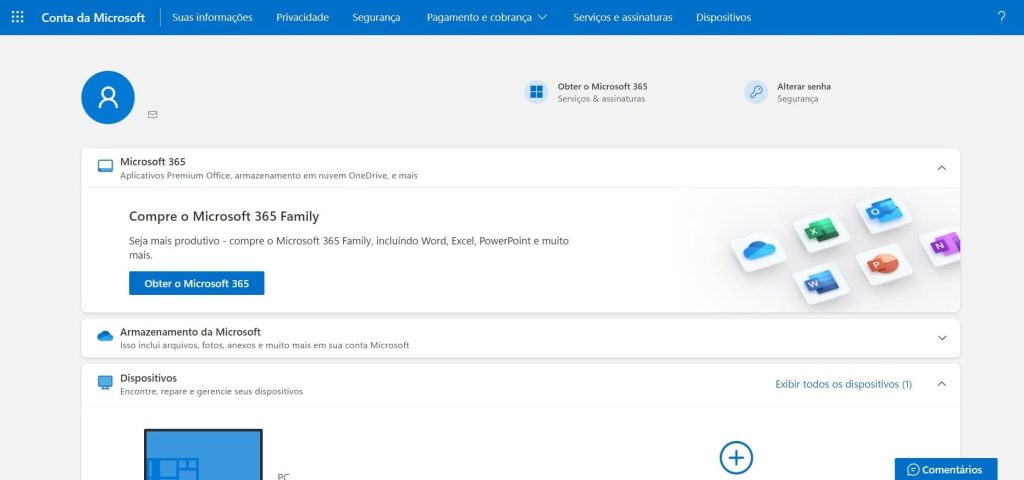Open the app launcher grid icon
The width and height of the screenshot is (1024, 480).
(x=18, y=17)
